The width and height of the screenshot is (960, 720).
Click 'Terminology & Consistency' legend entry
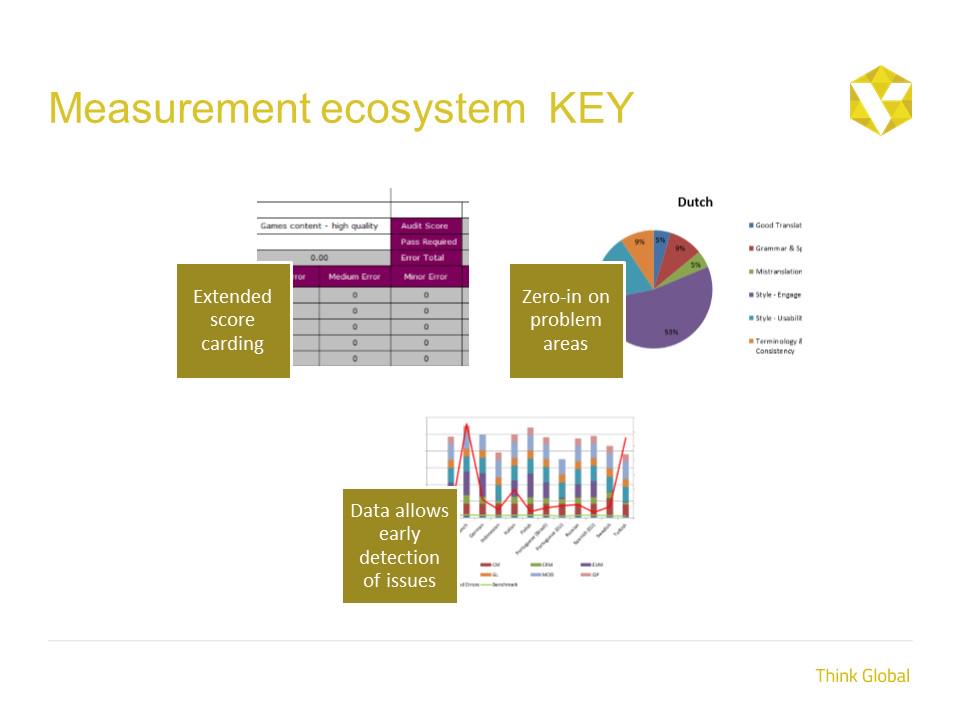[775, 346]
